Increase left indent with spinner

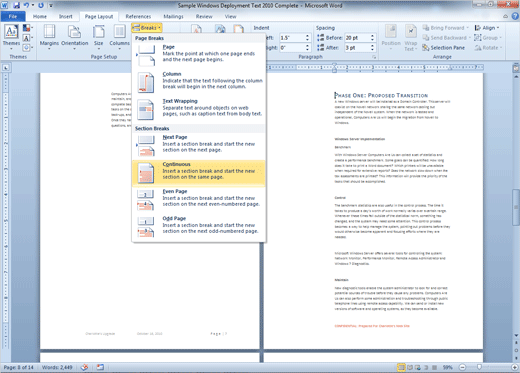pos(308,36)
